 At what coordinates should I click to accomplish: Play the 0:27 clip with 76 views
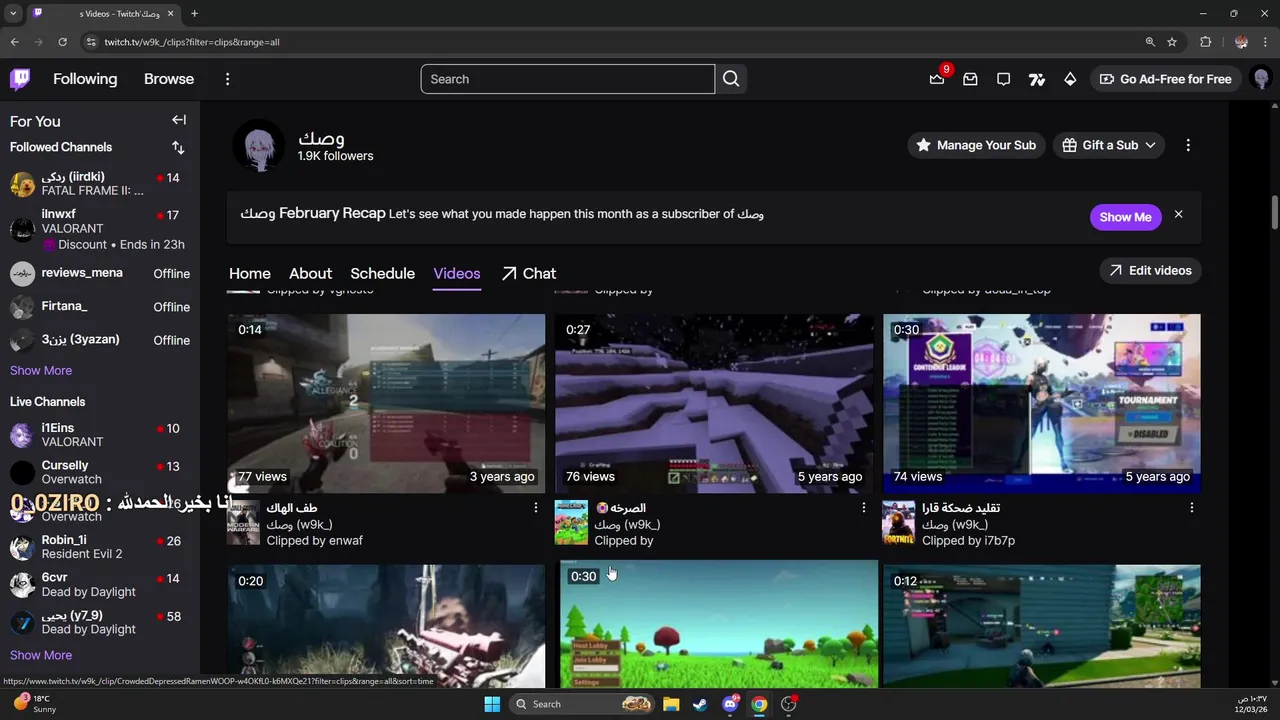tap(714, 403)
